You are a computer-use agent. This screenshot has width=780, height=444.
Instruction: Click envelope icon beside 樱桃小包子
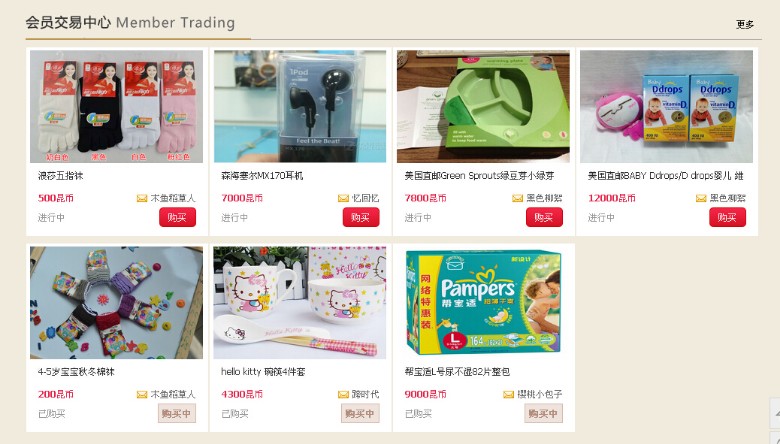tap(508, 395)
